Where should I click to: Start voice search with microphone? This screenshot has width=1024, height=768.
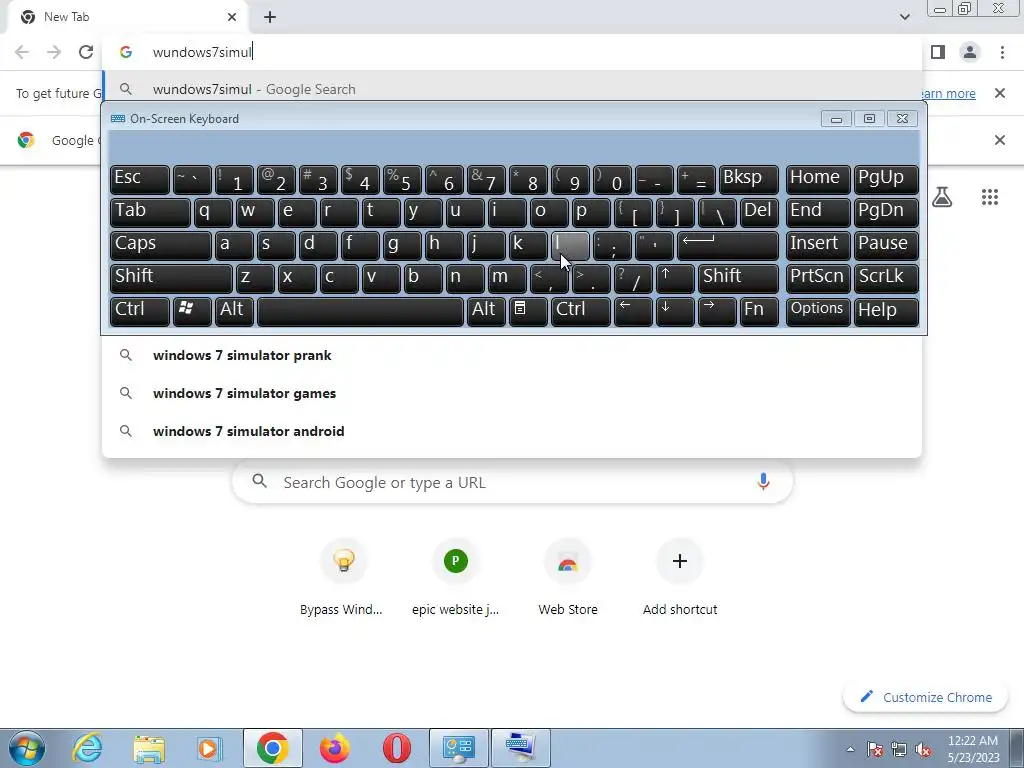[763, 482]
